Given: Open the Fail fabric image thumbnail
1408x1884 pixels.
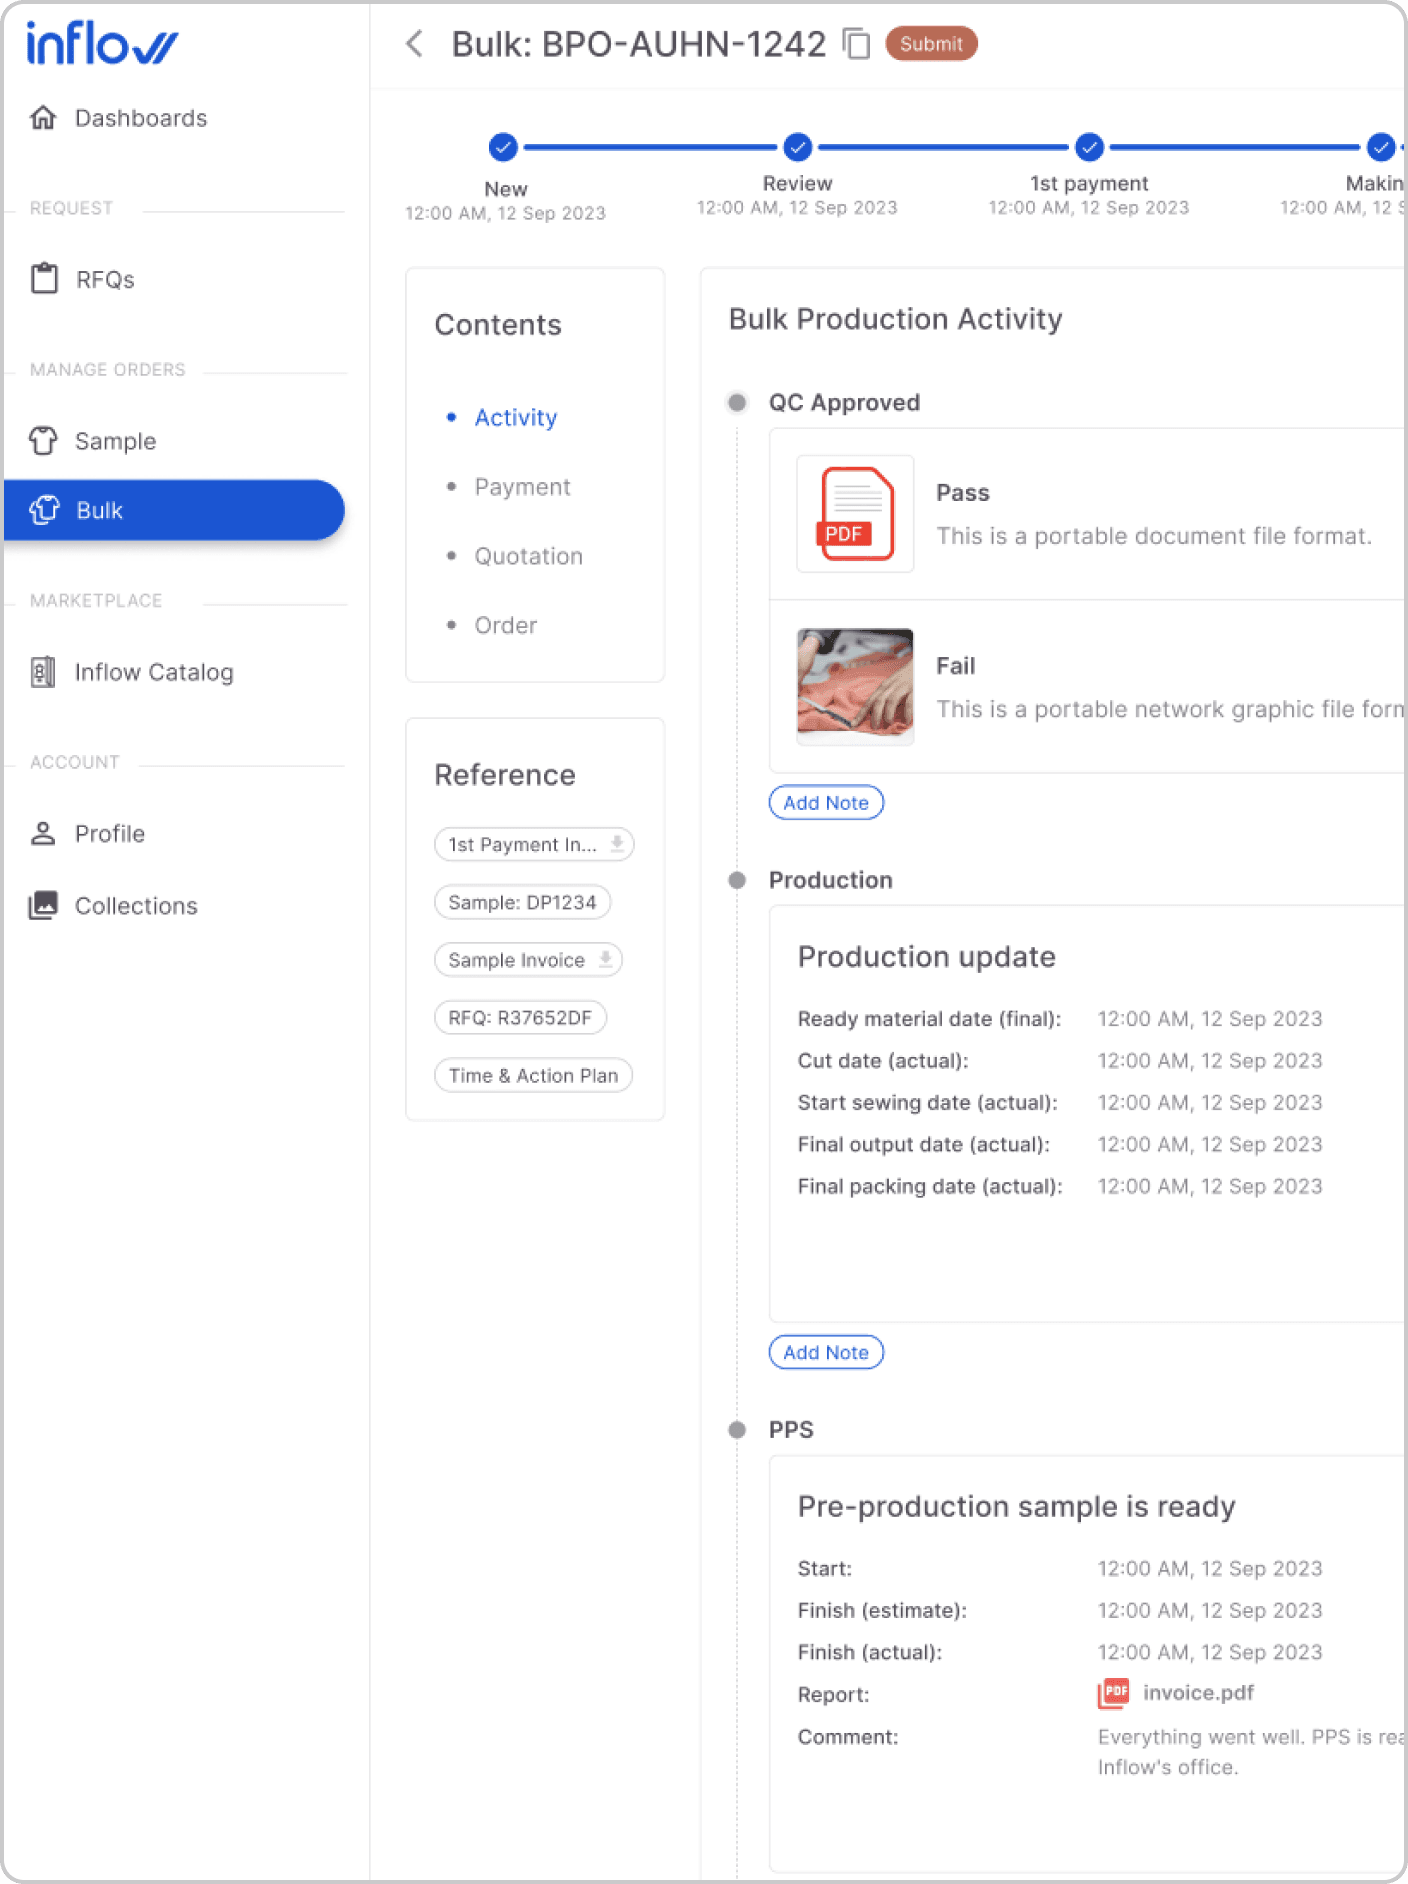Looking at the screenshot, I should tap(855, 686).
